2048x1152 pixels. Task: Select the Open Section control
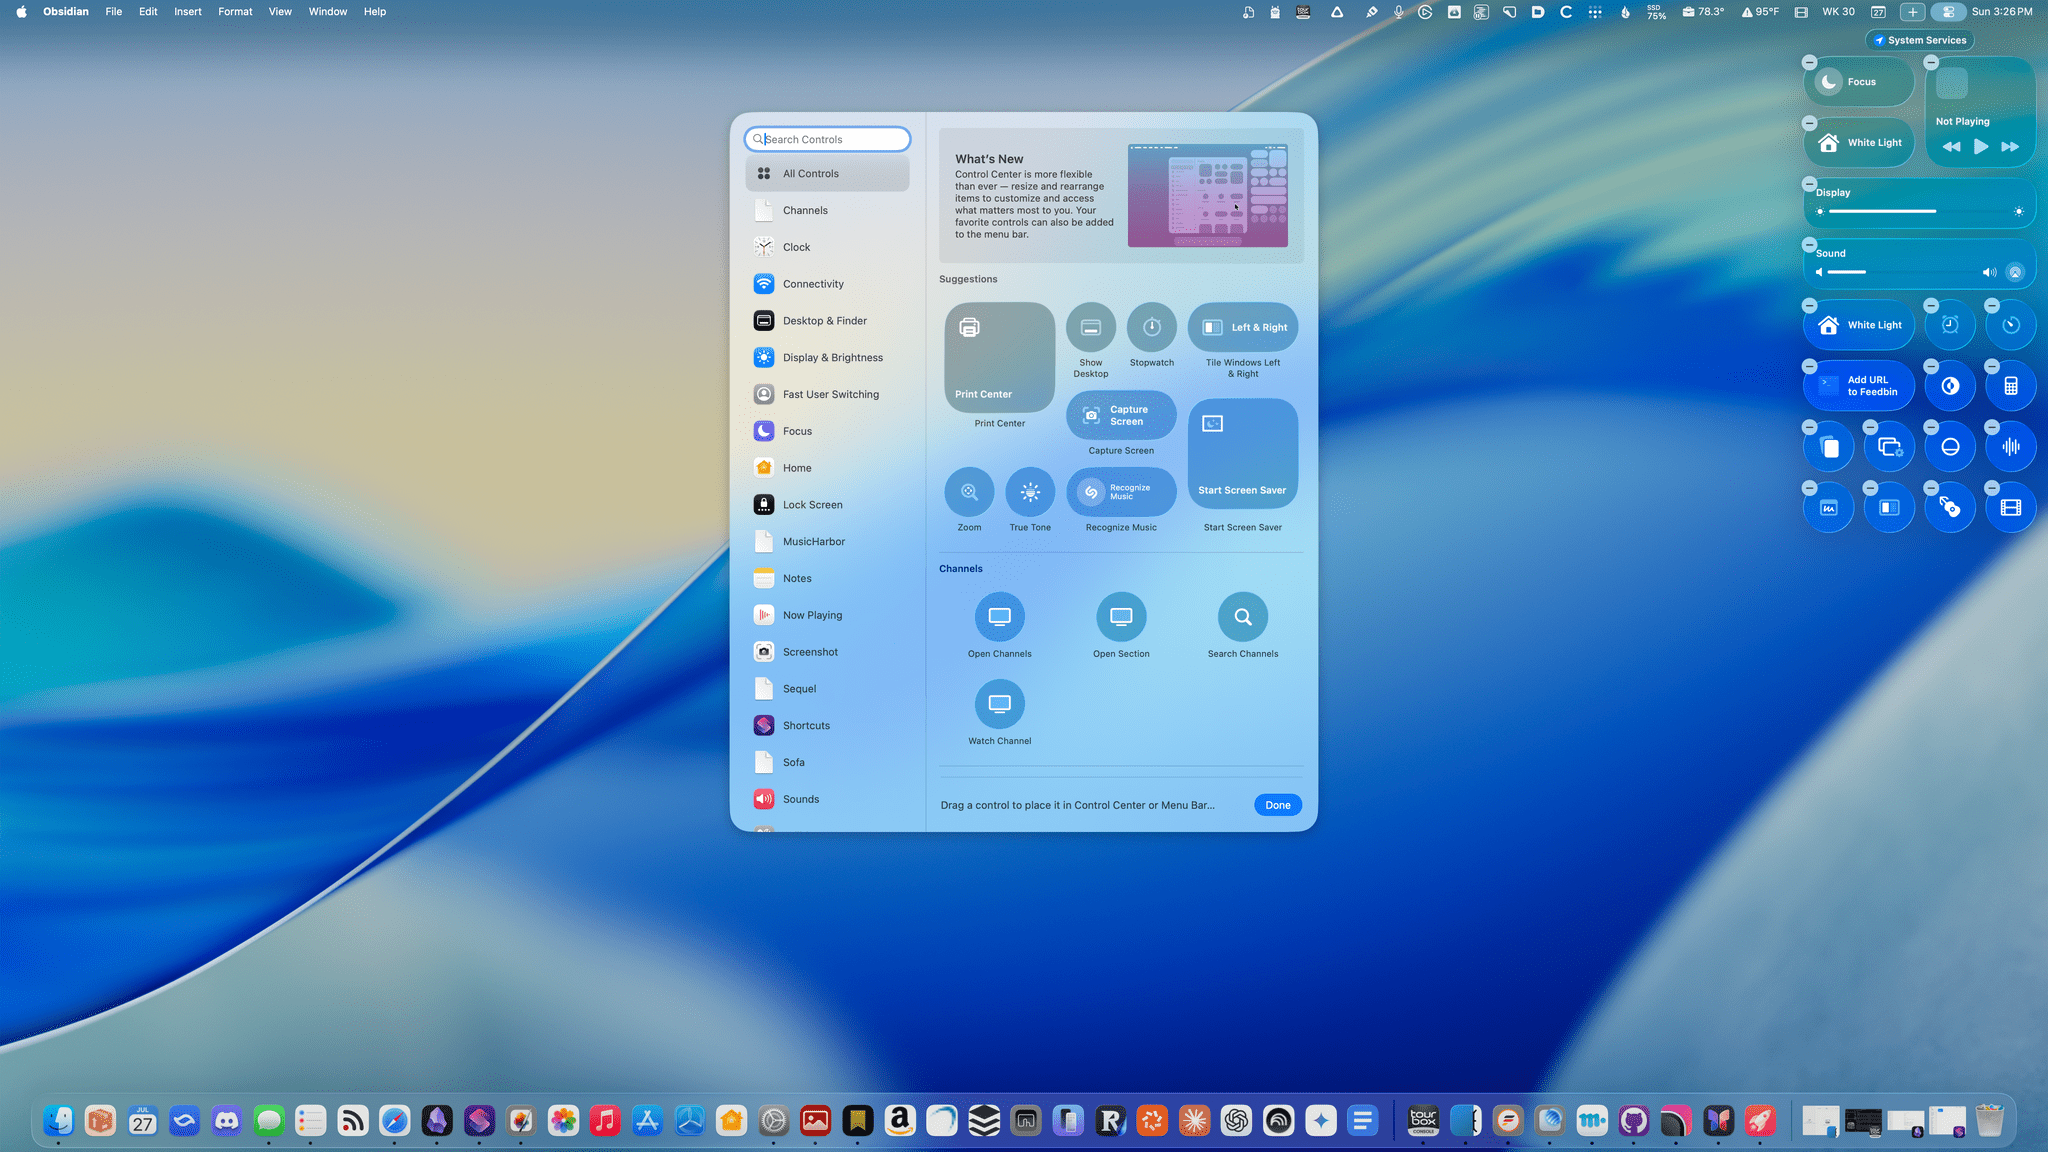[x=1121, y=617]
